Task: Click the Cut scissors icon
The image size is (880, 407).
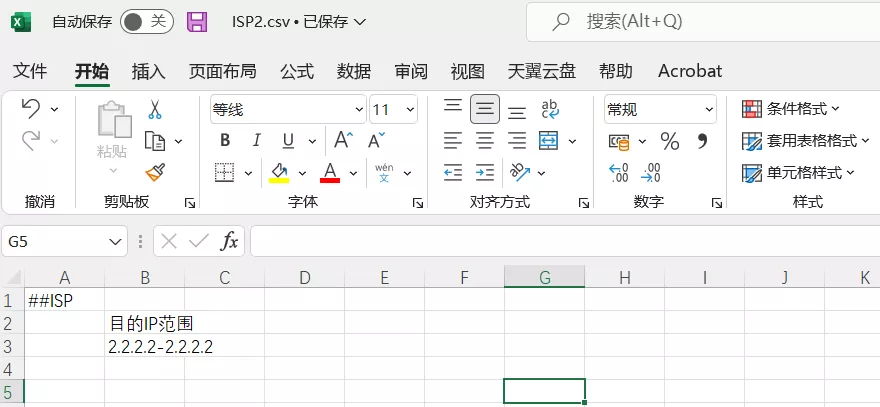Action: click(x=155, y=109)
